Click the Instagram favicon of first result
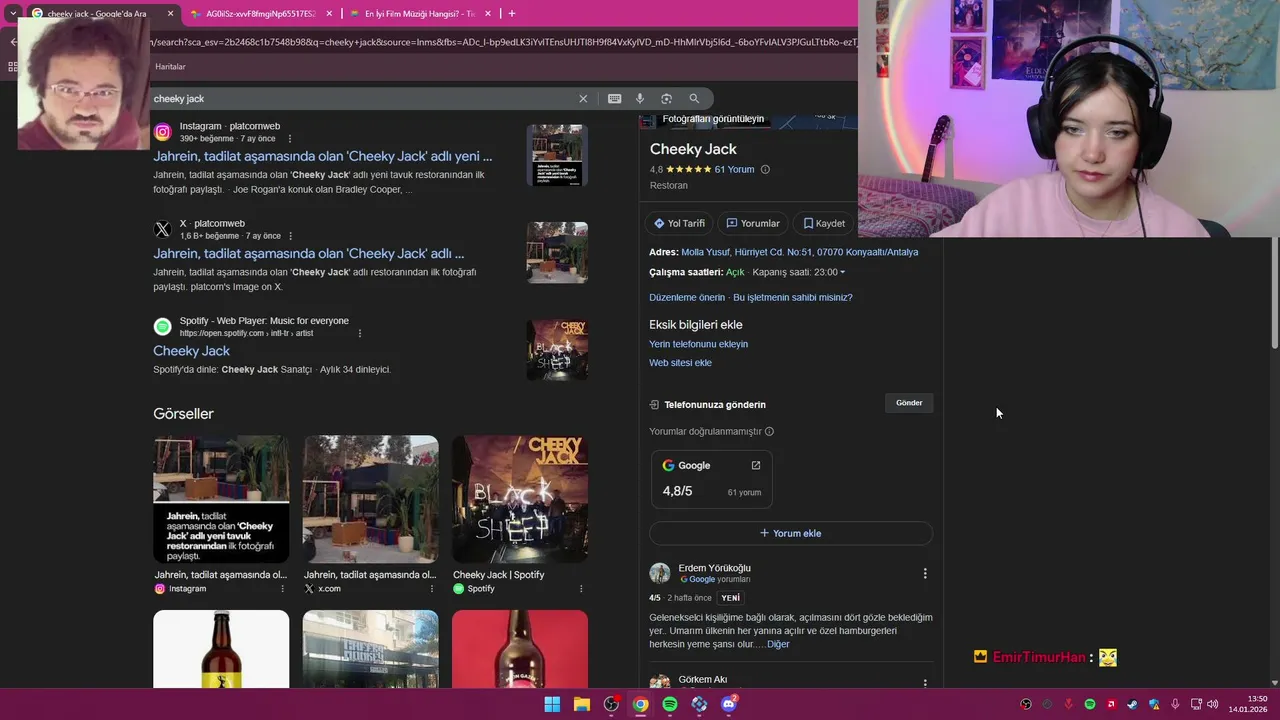This screenshot has height=720, width=1280. [162, 132]
